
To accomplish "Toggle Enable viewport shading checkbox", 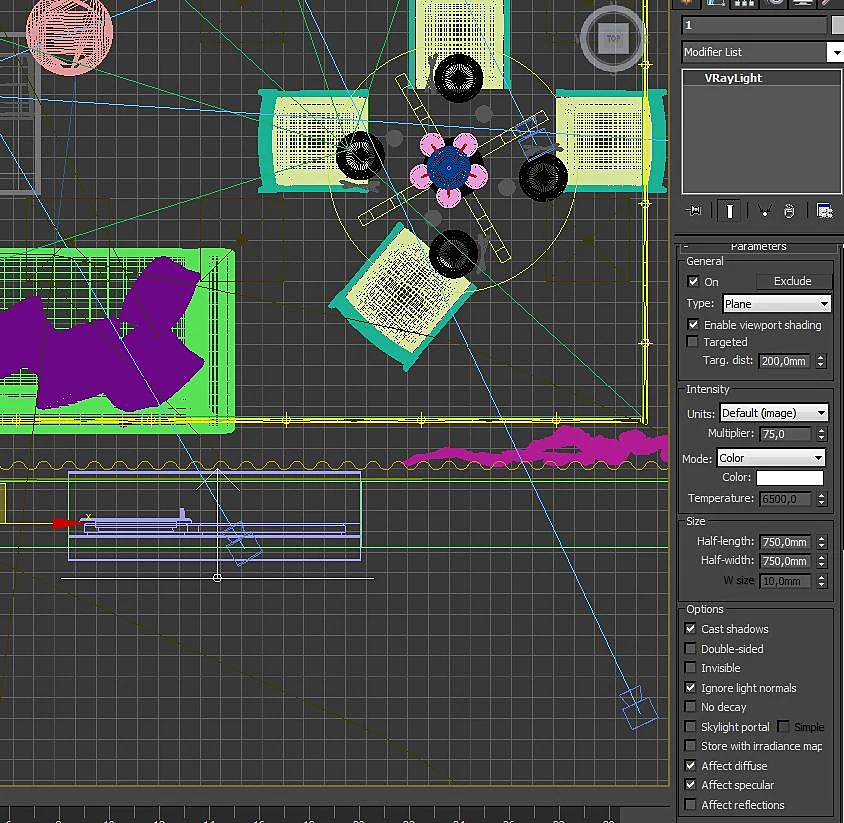I will coord(693,325).
